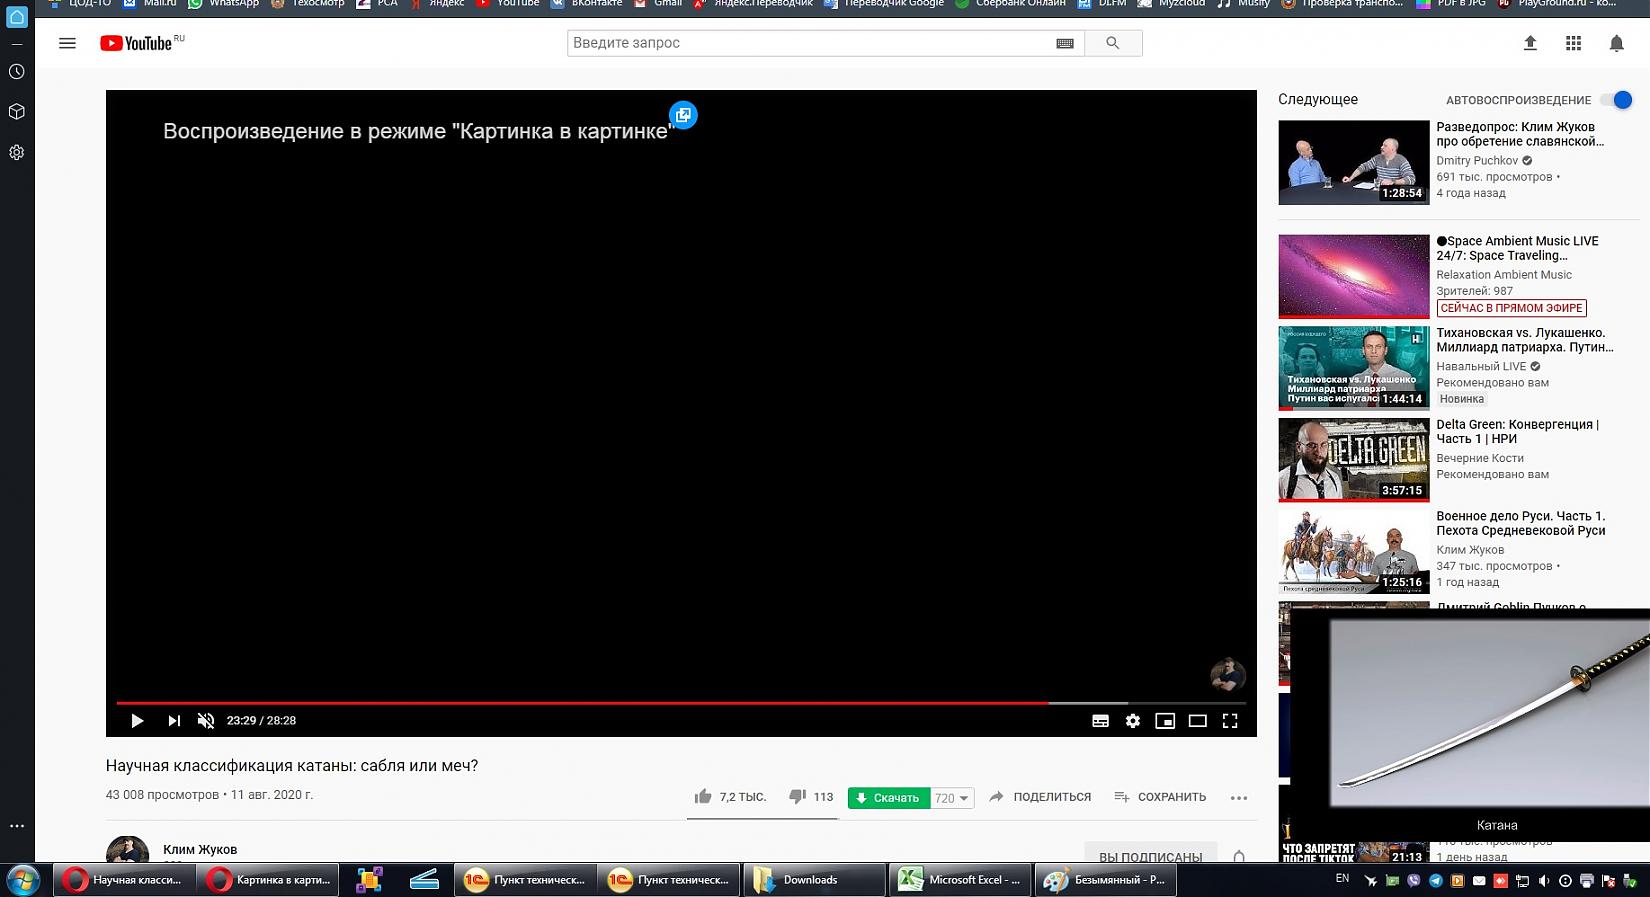Open Opera sidebar extensions cube
Screen dimensions: 1650x897
click(17, 112)
